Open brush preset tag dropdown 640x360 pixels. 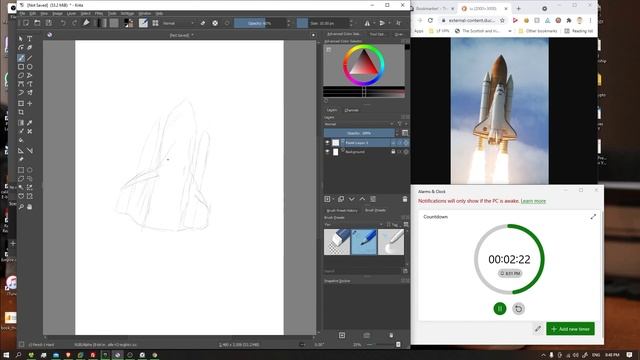coord(354,224)
